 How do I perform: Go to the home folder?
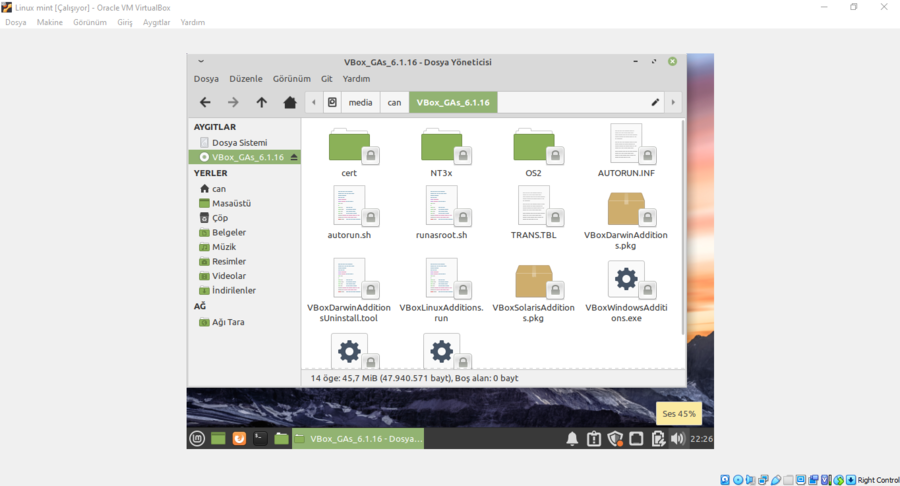pos(290,103)
